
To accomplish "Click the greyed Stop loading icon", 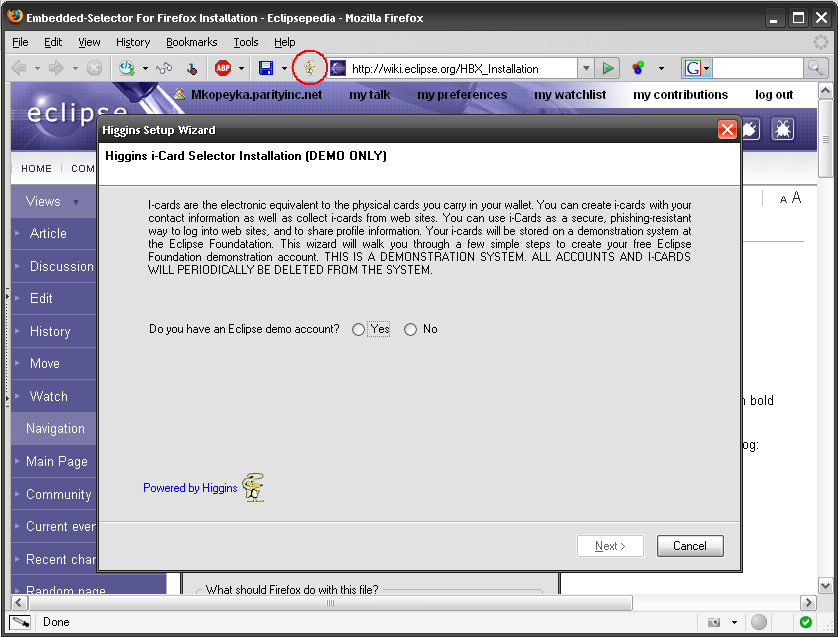I will 95,68.
